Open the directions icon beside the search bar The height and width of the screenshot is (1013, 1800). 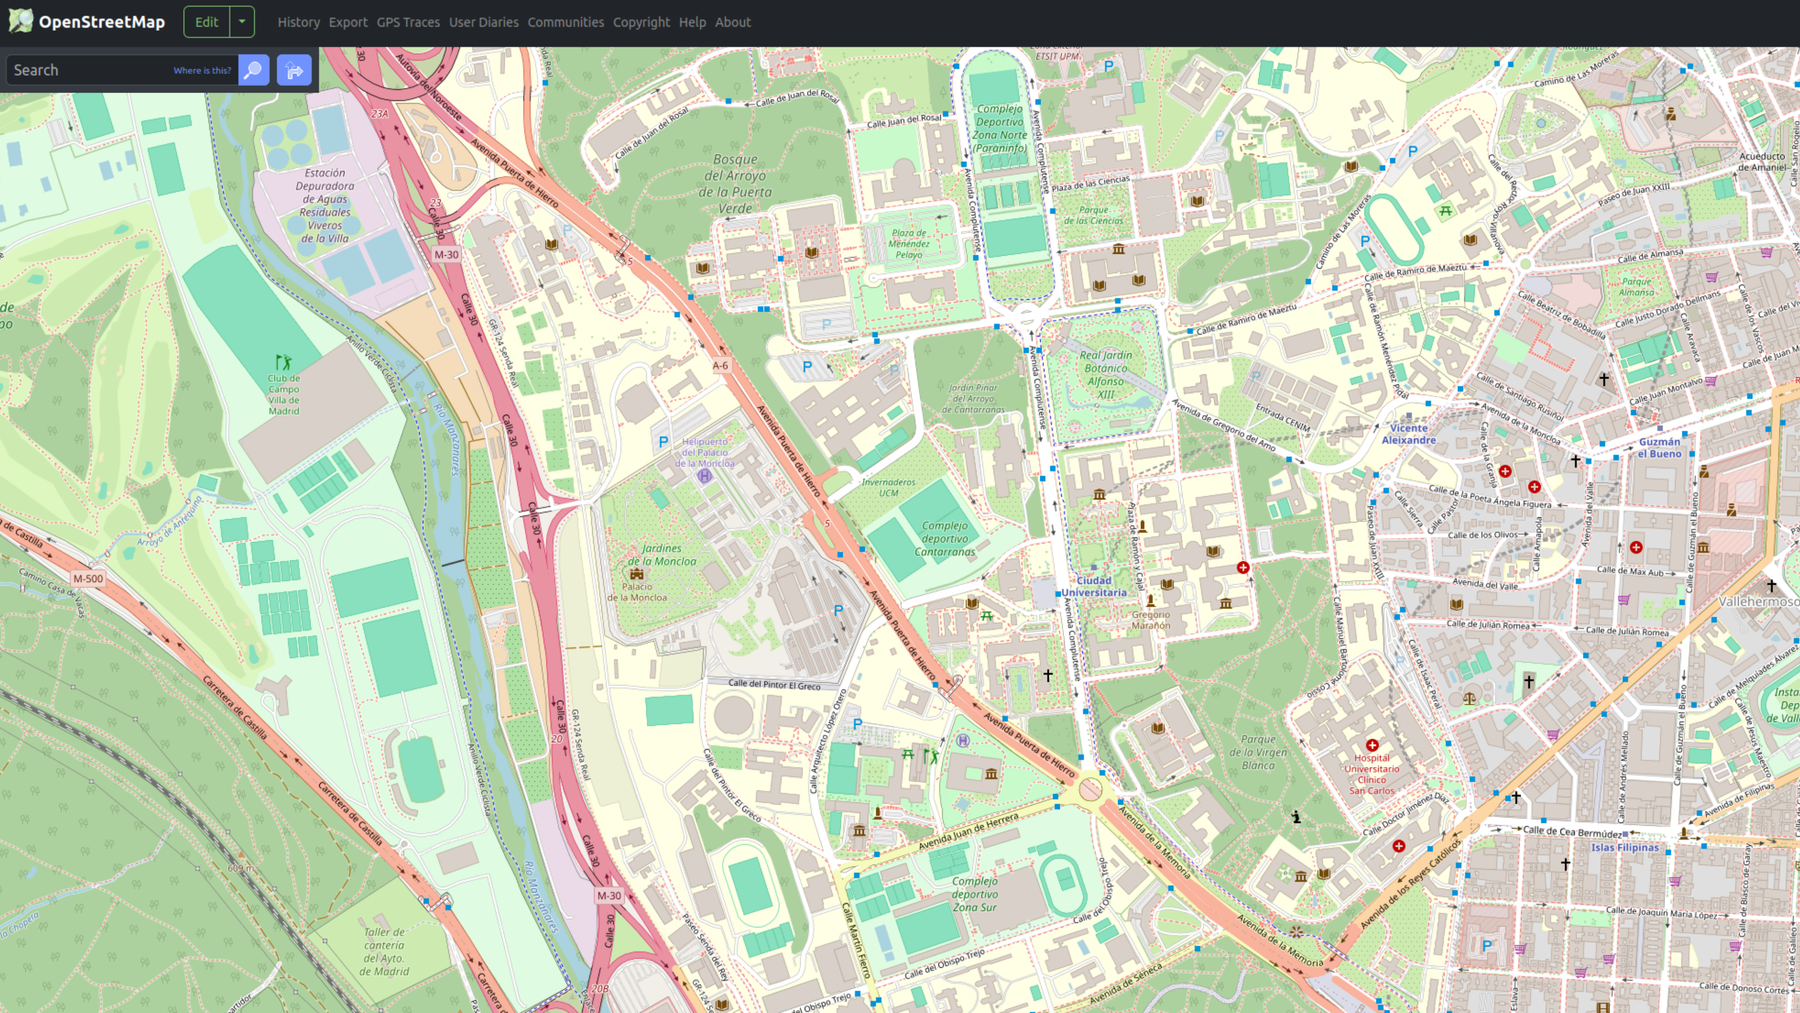tap(293, 70)
